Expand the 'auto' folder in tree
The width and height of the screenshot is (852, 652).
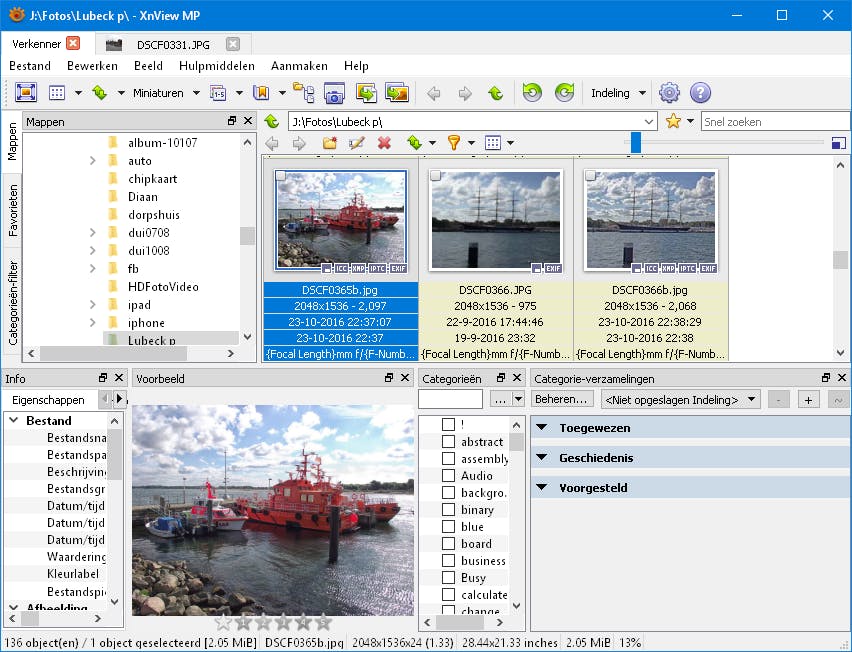[x=92, y=161]
